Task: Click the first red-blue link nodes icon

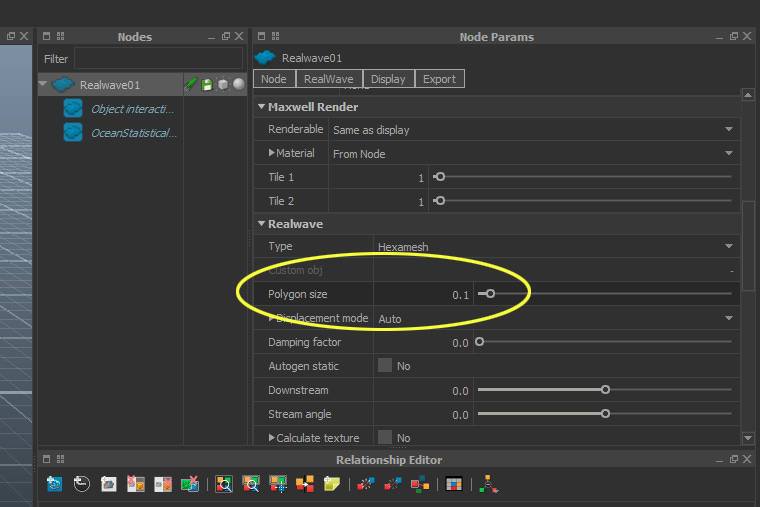Action: pyautogui.click(x=366, y=484)
